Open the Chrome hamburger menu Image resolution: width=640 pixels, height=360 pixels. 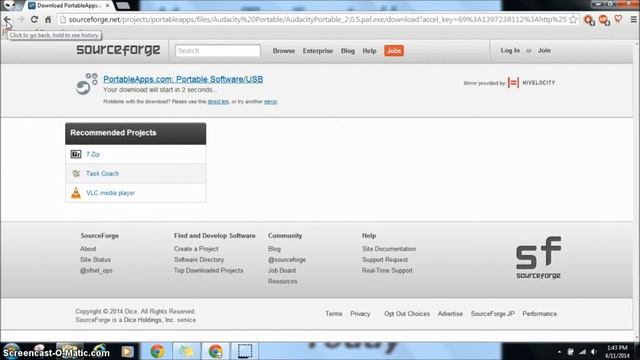click(633, 19)
